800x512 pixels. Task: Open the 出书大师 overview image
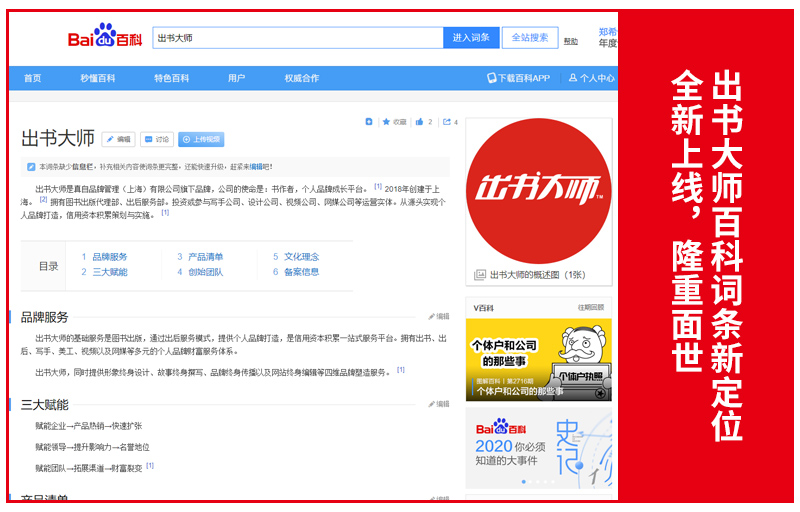pyautogui.click(x=538, y=191)
